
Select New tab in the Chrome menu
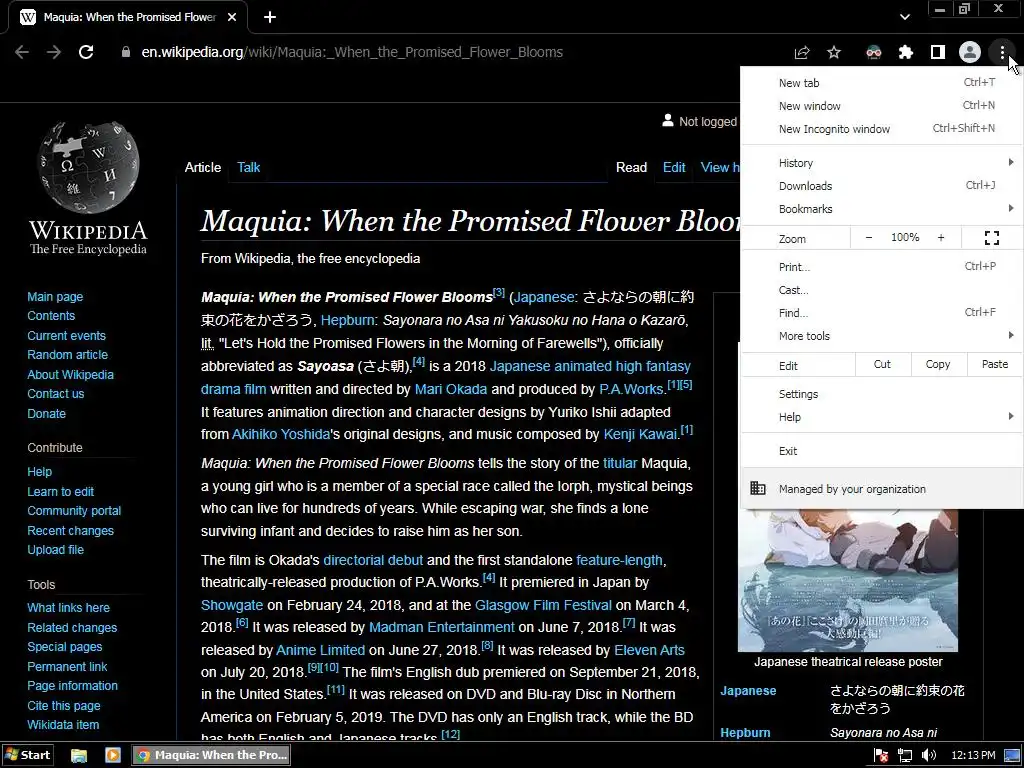[882, 83]
